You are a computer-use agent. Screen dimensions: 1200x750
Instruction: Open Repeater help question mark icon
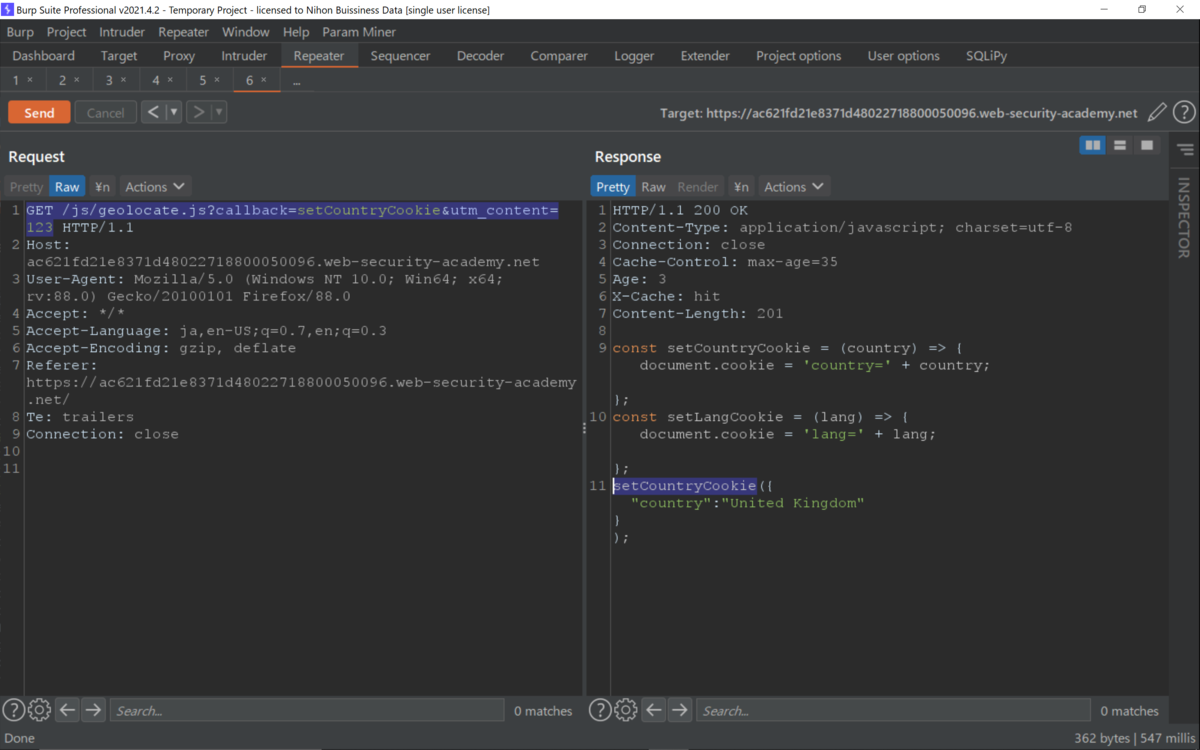click(1184, 113)
